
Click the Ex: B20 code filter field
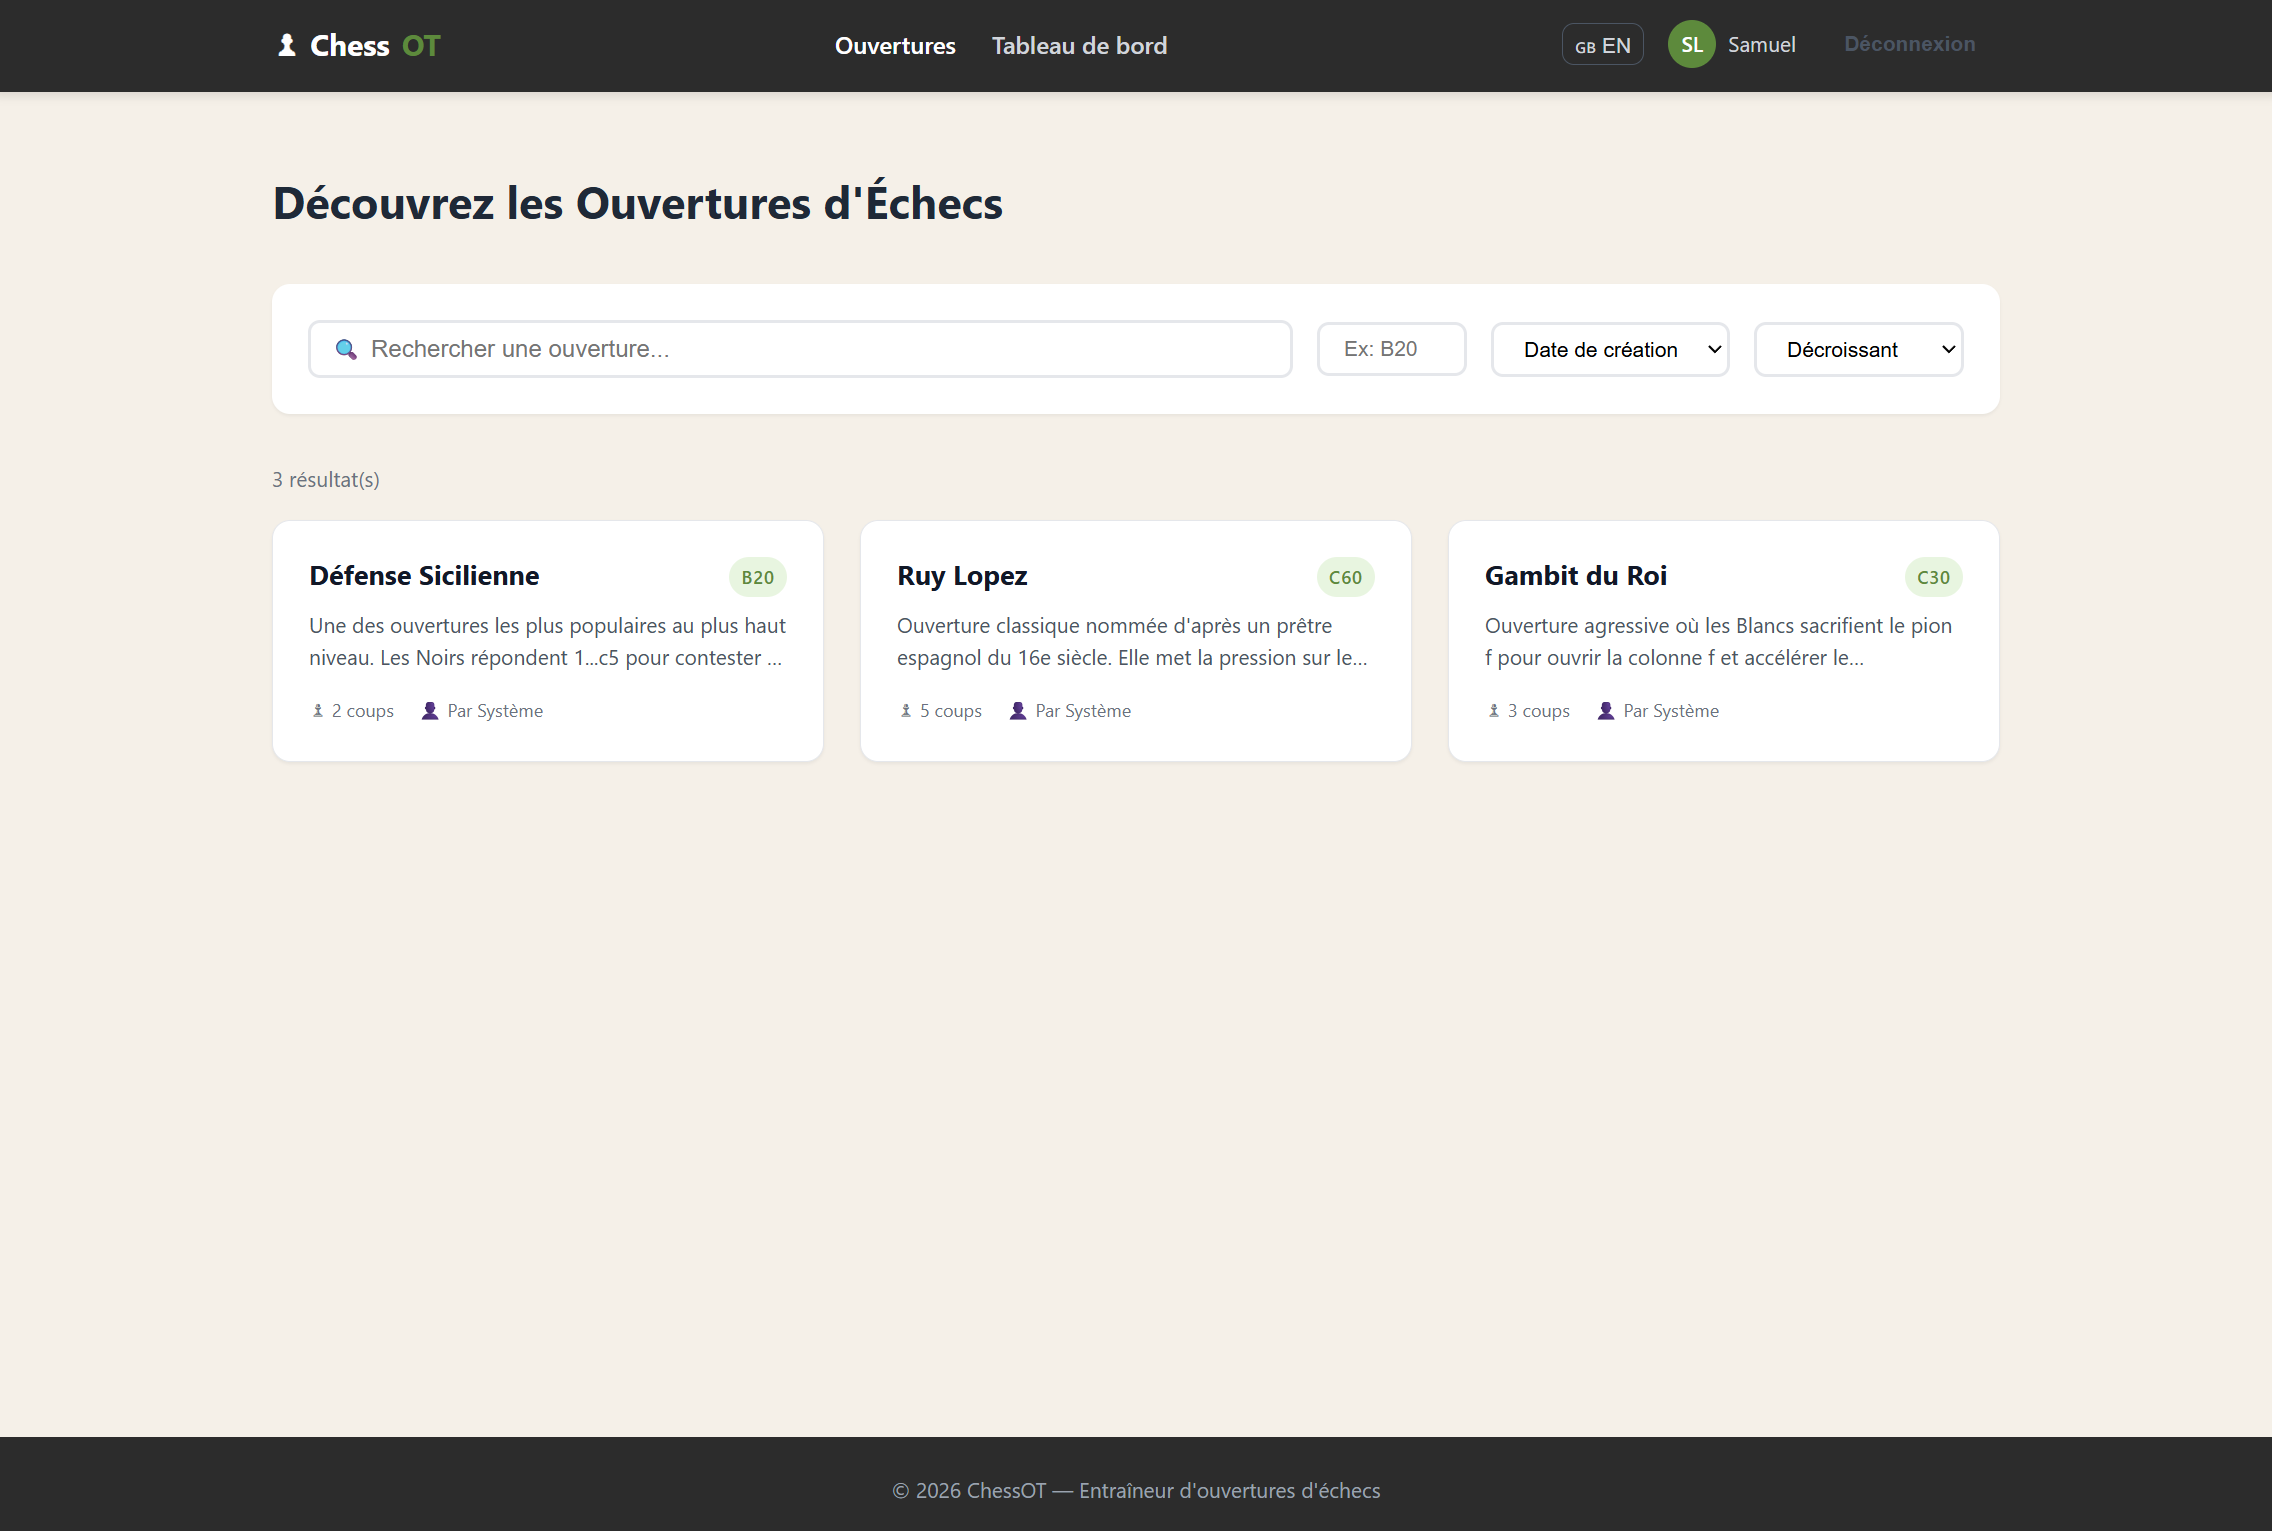(x=1391, y=349)
